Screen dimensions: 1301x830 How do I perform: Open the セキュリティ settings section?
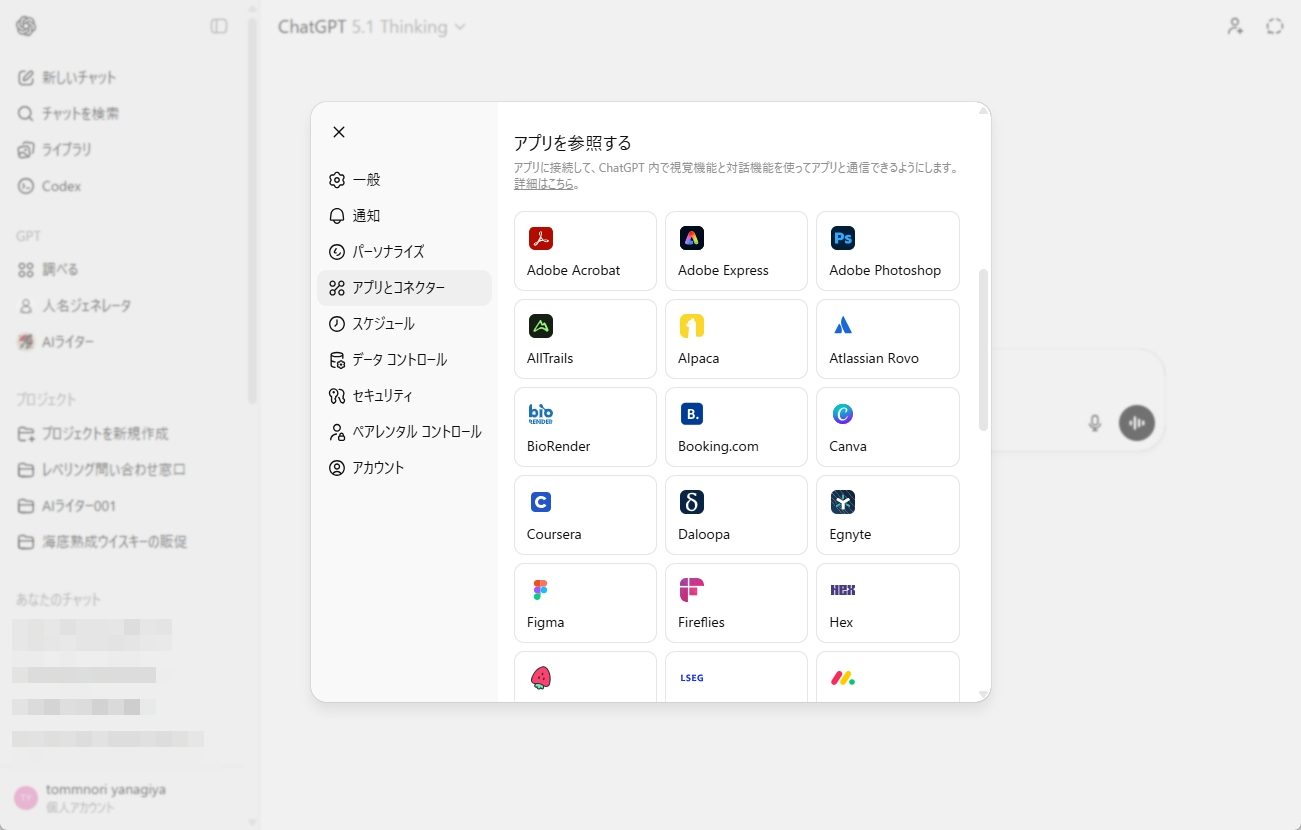point(380,395)
